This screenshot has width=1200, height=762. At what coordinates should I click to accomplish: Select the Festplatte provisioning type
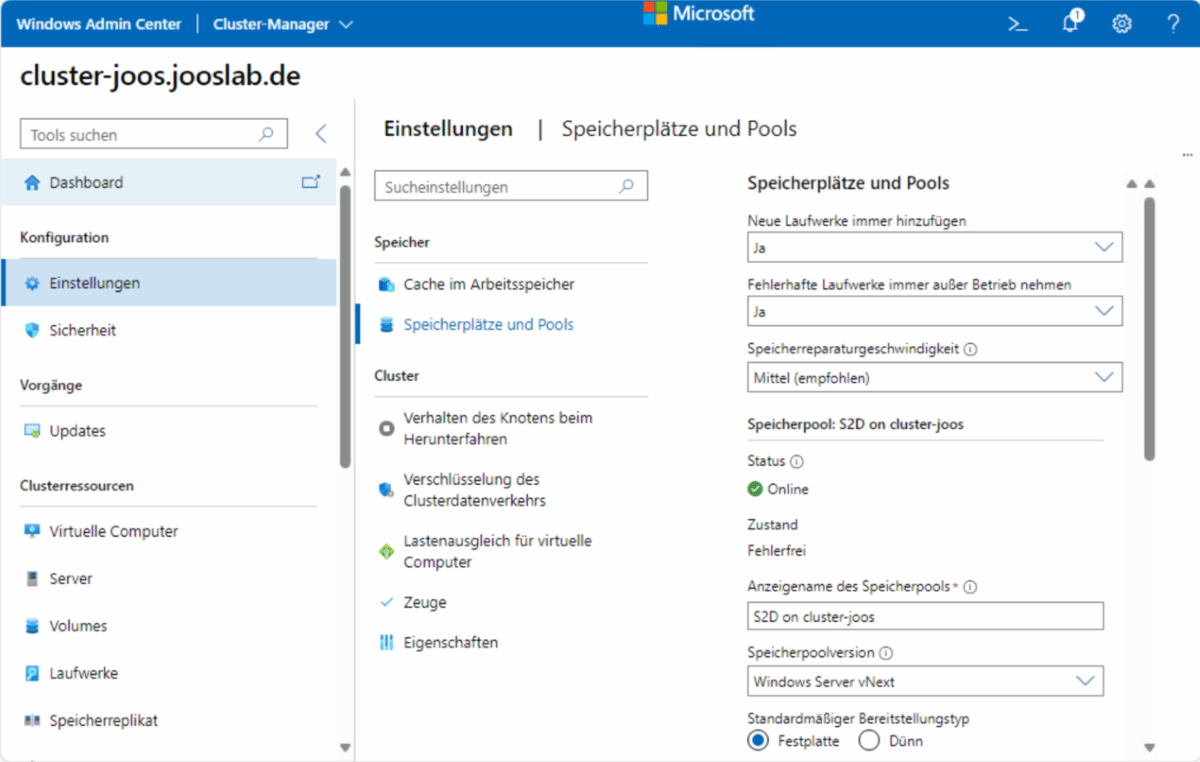(x=760, y=740)
